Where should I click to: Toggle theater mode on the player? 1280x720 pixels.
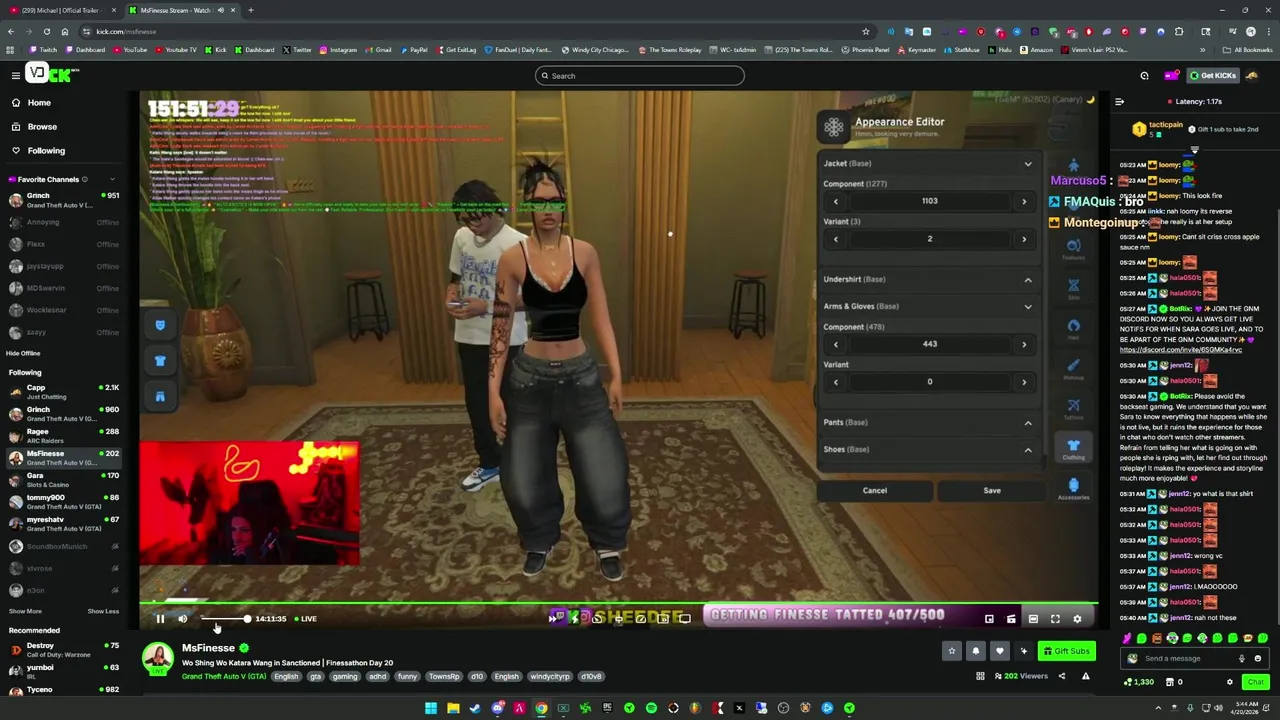1033,619
